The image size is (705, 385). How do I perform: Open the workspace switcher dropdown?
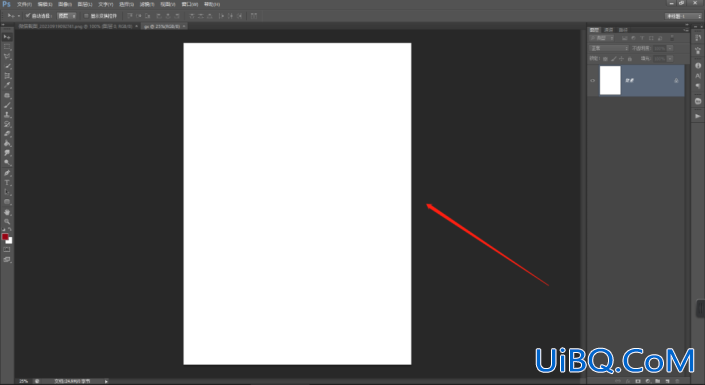[683, 16]
